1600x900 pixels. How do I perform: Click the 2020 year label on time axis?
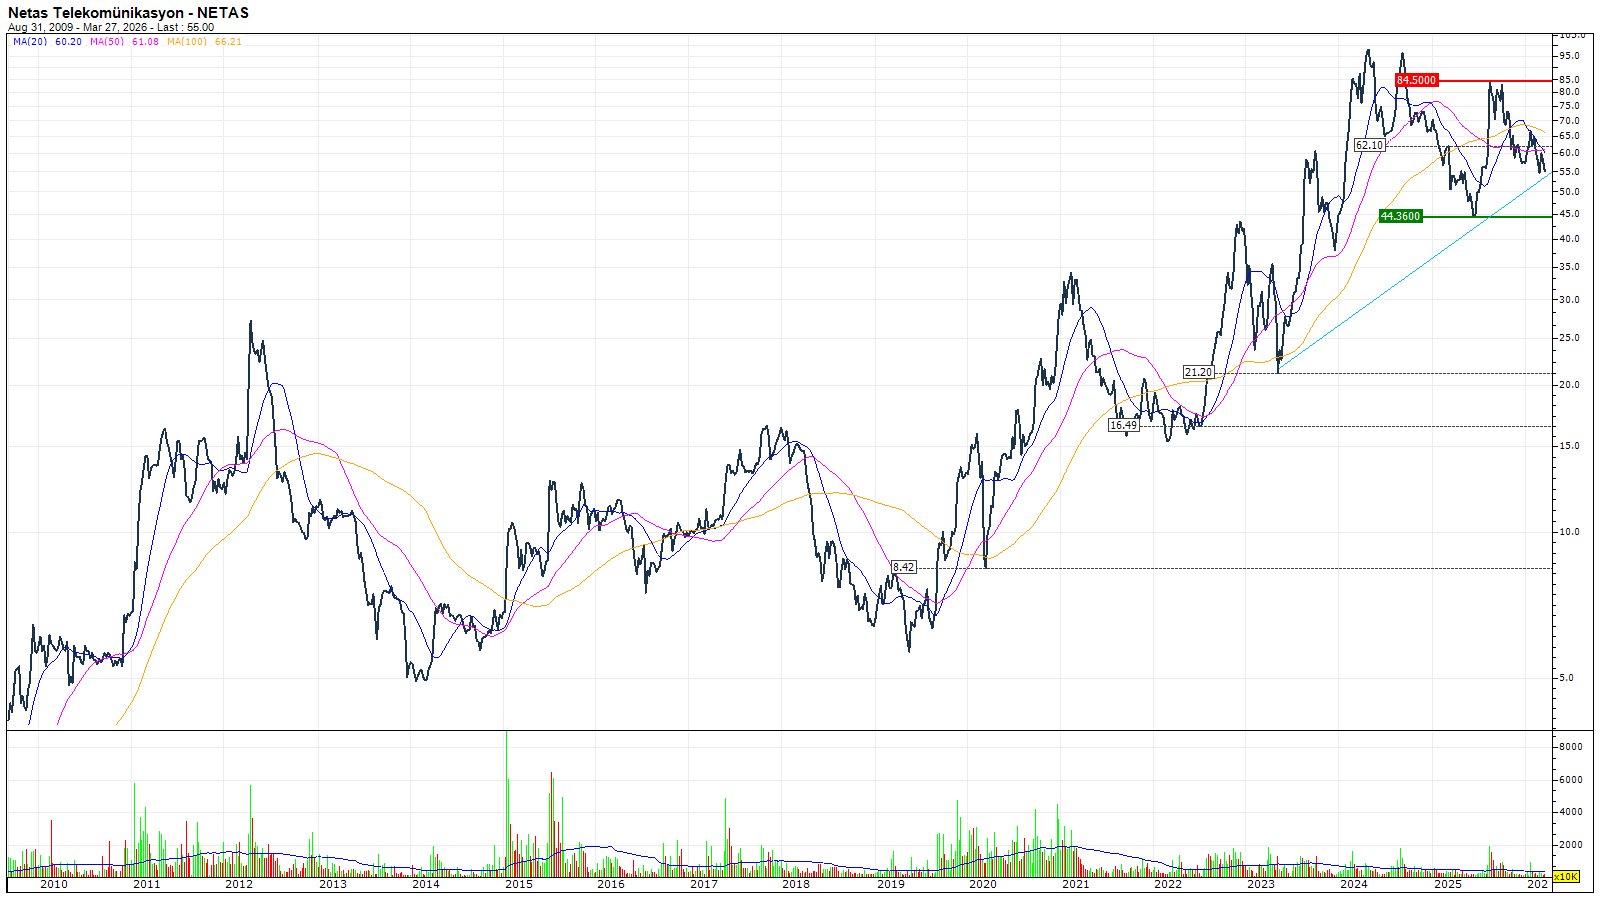tap(983, 884)
